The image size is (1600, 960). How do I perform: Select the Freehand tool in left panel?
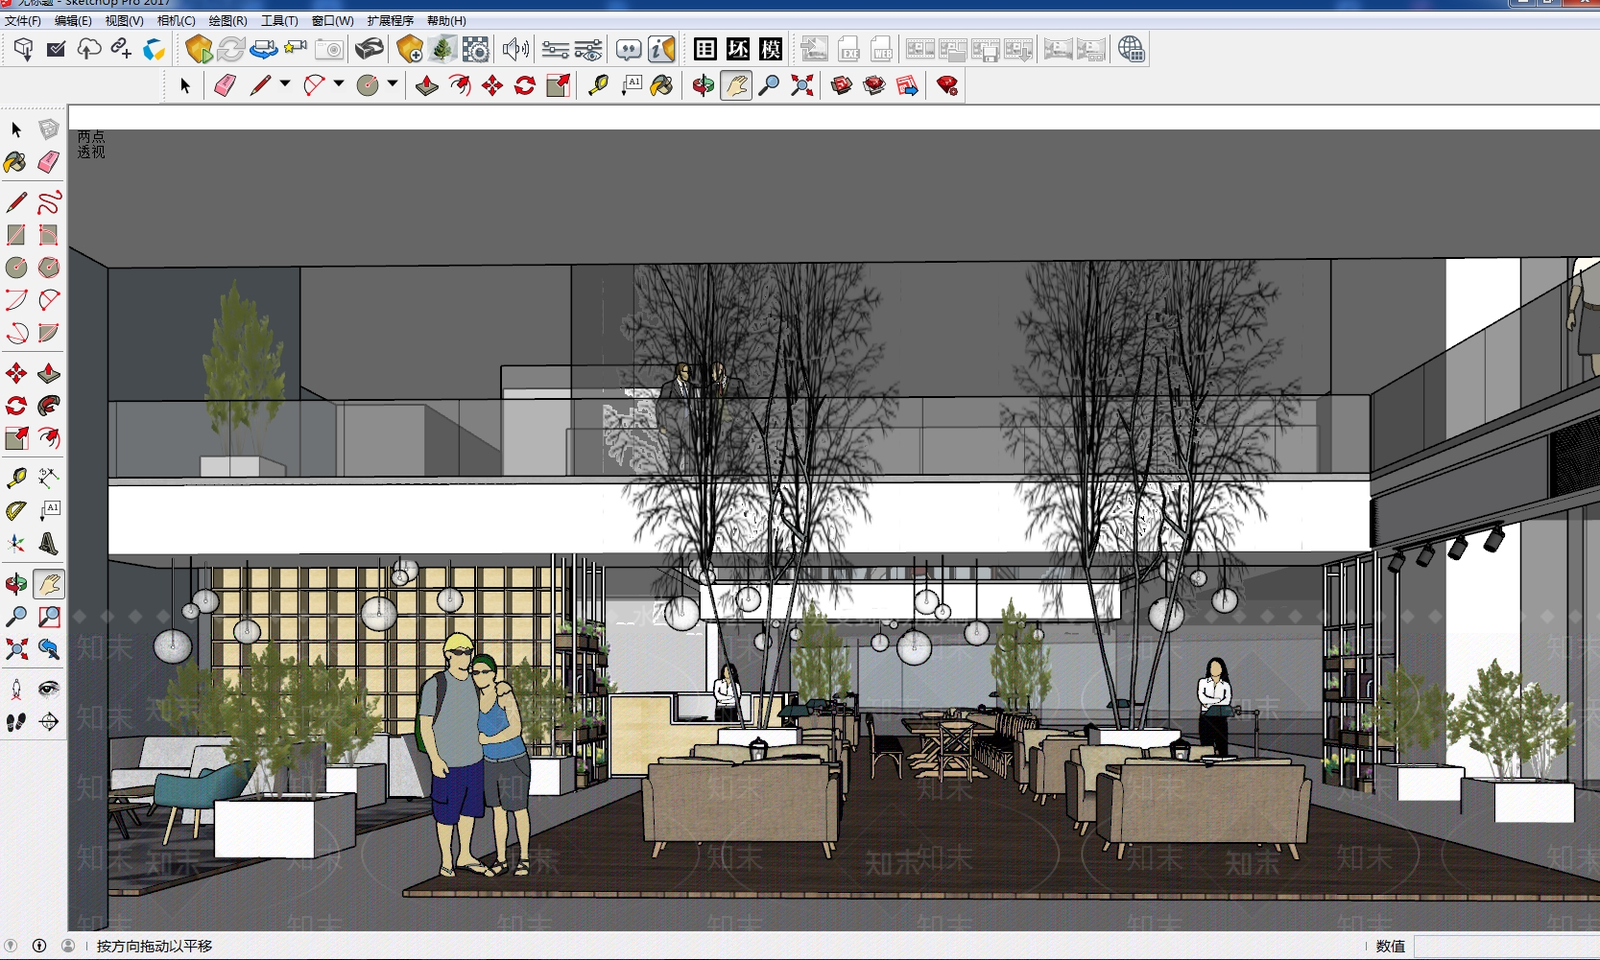pos(49,202)
